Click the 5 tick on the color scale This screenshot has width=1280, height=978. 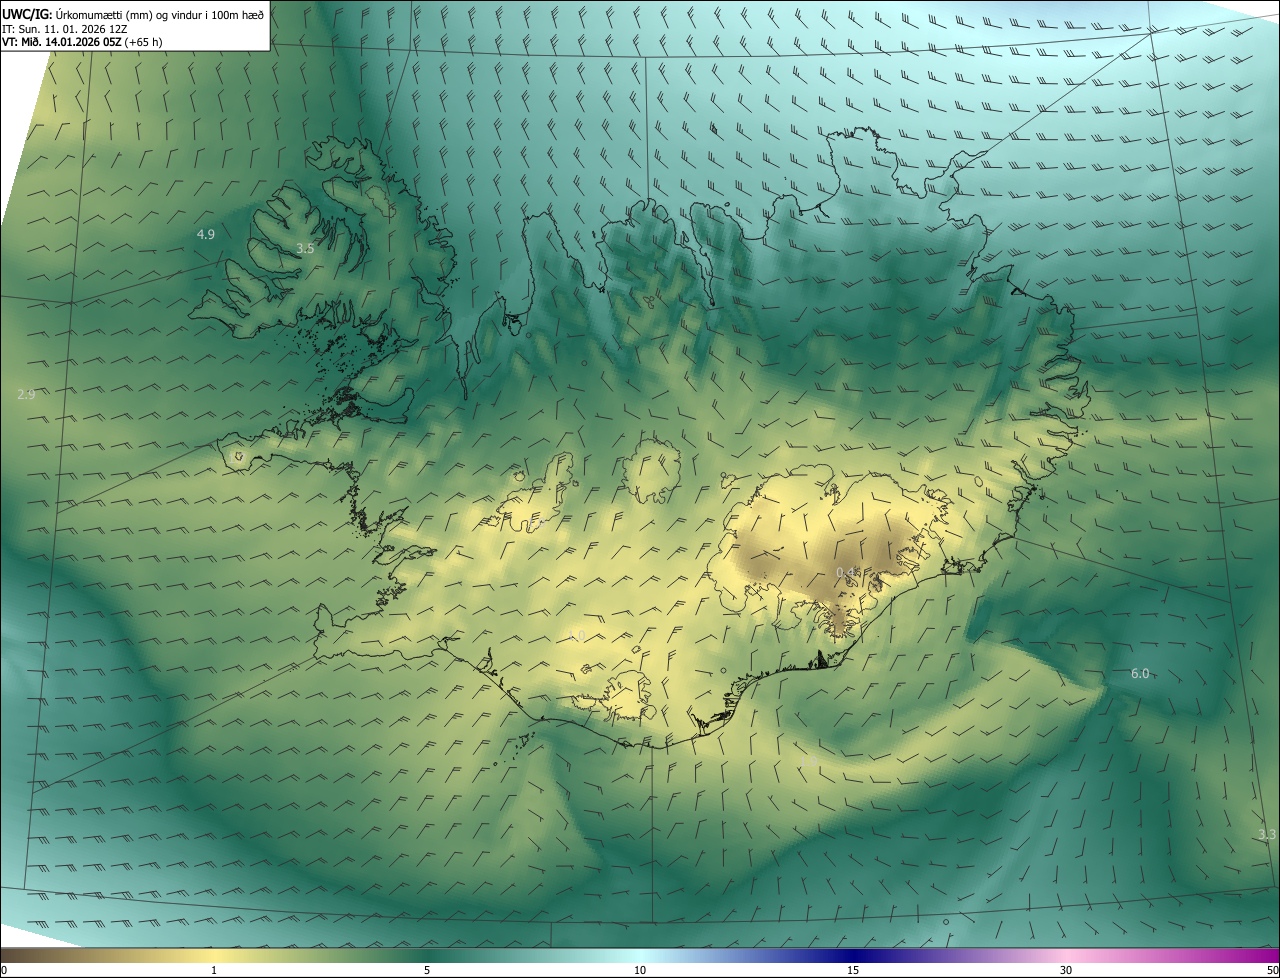(427, 970)
